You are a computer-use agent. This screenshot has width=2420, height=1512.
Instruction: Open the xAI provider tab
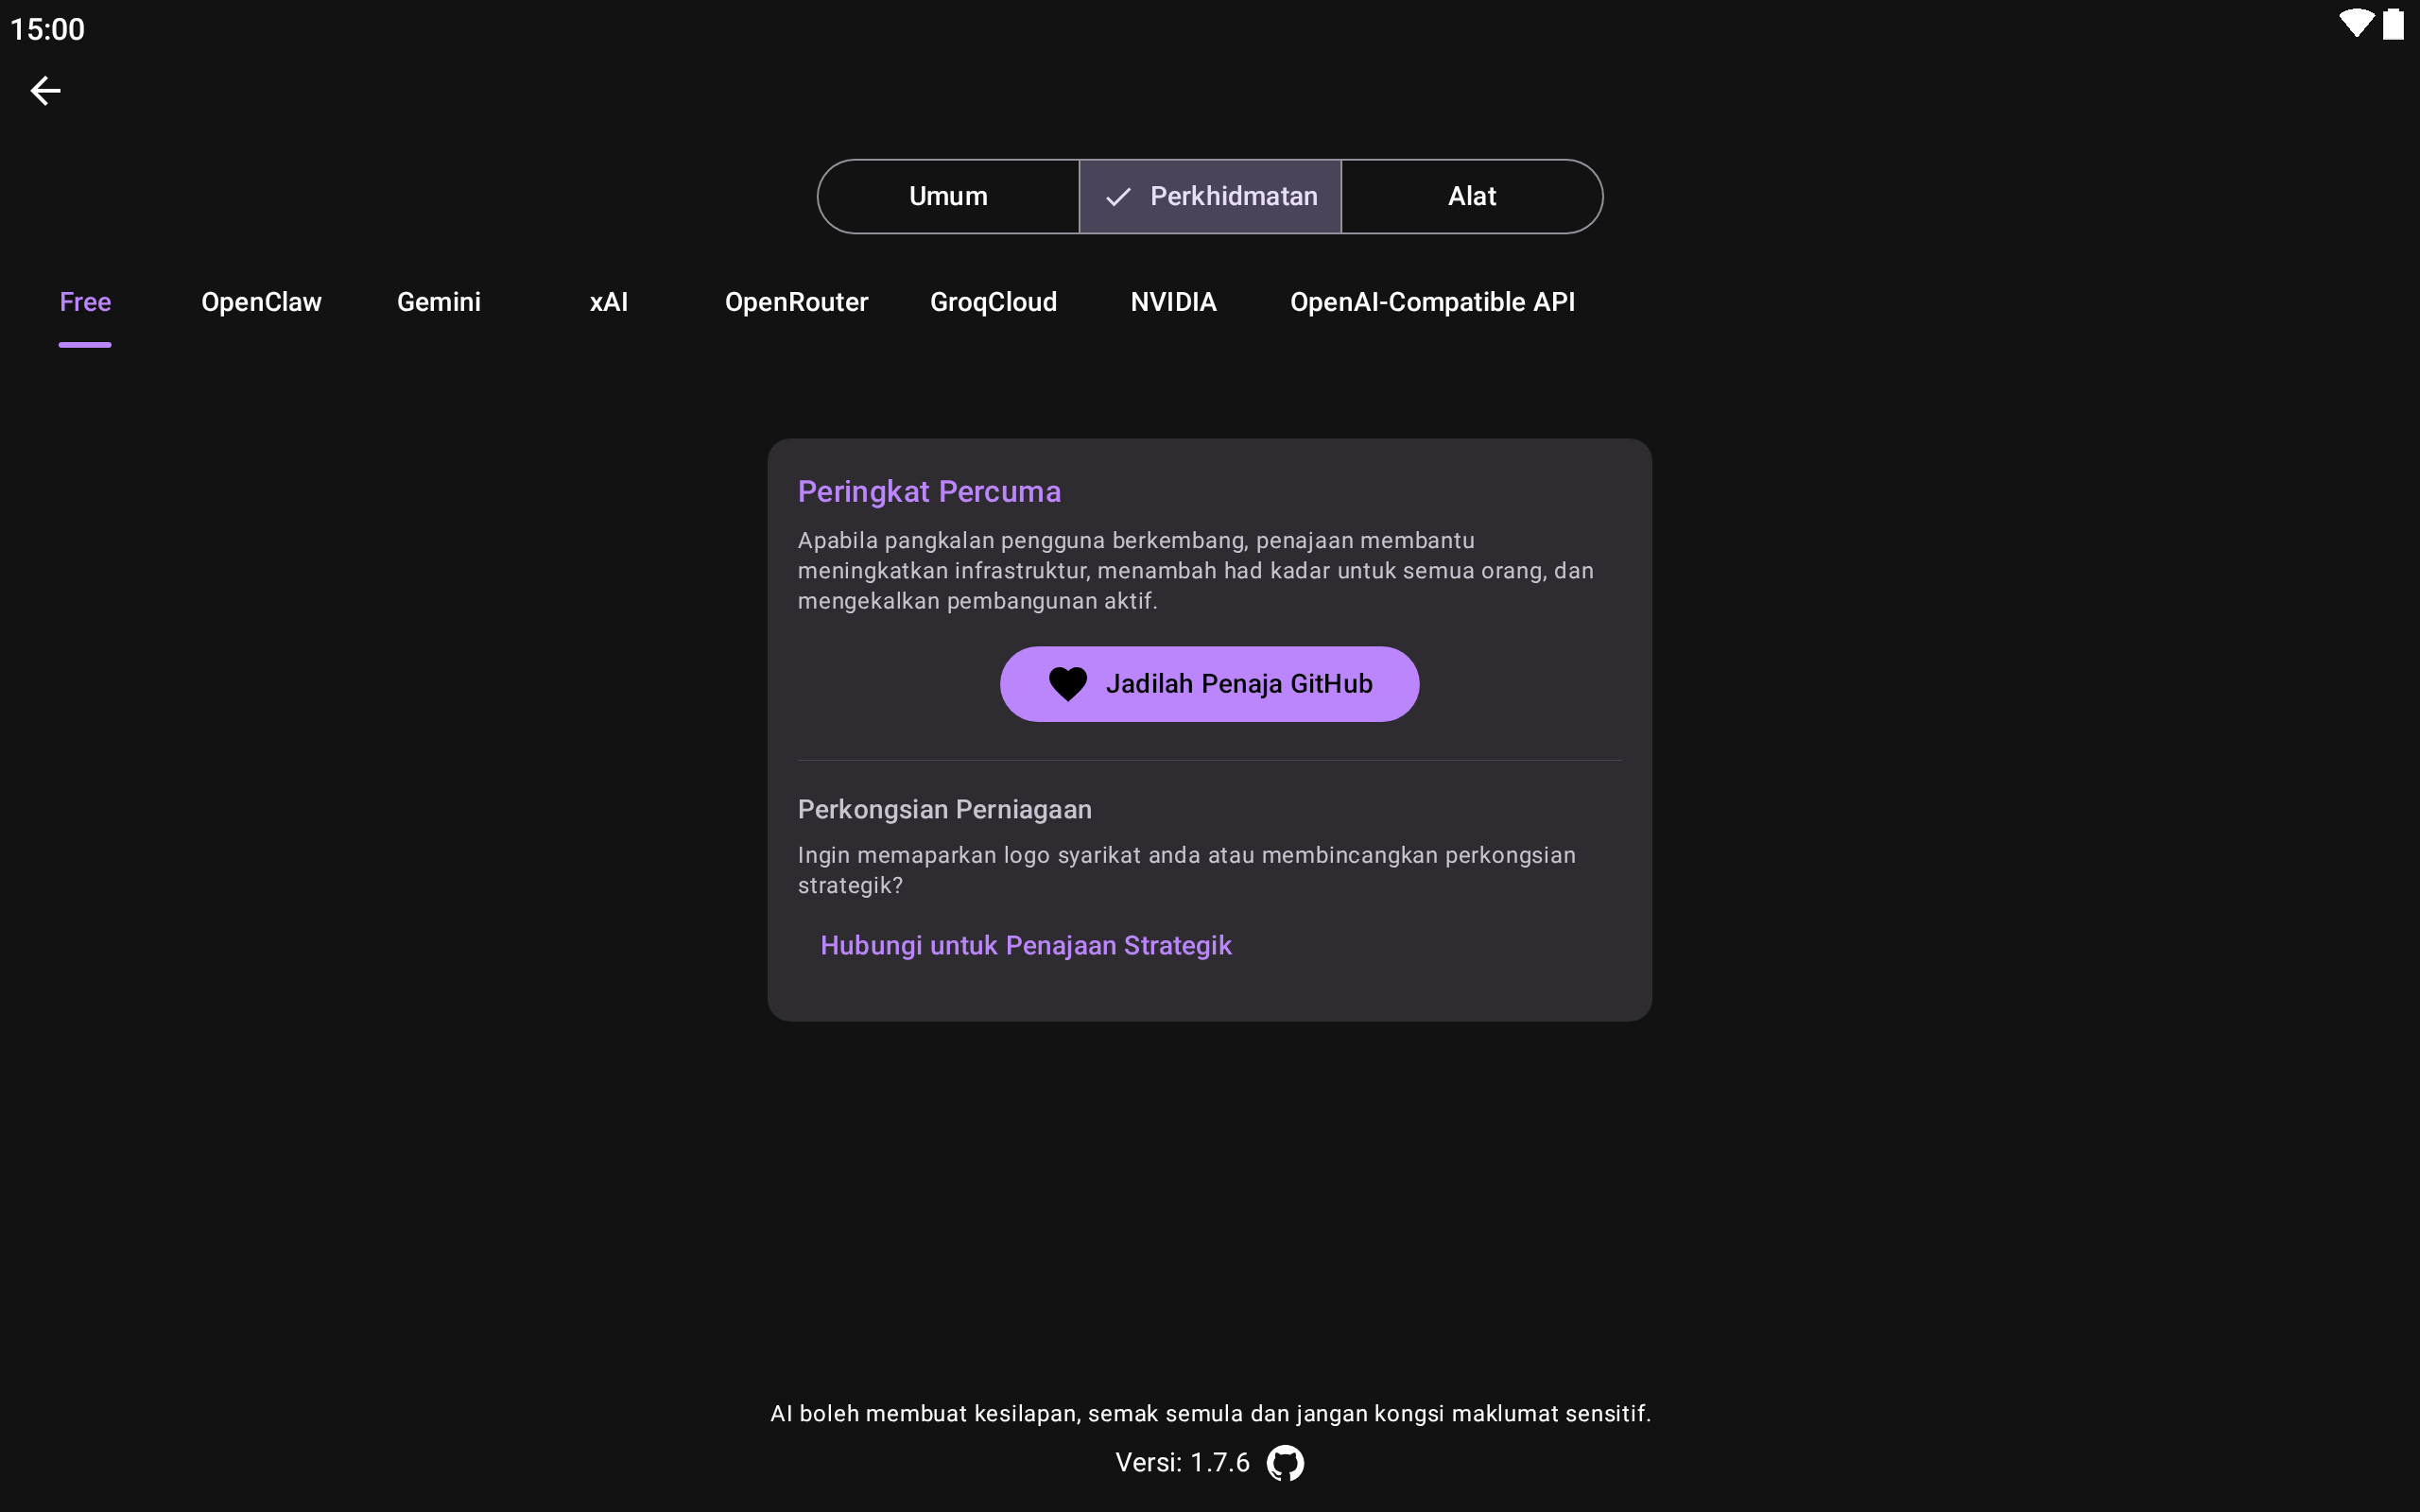coord(609,302)
